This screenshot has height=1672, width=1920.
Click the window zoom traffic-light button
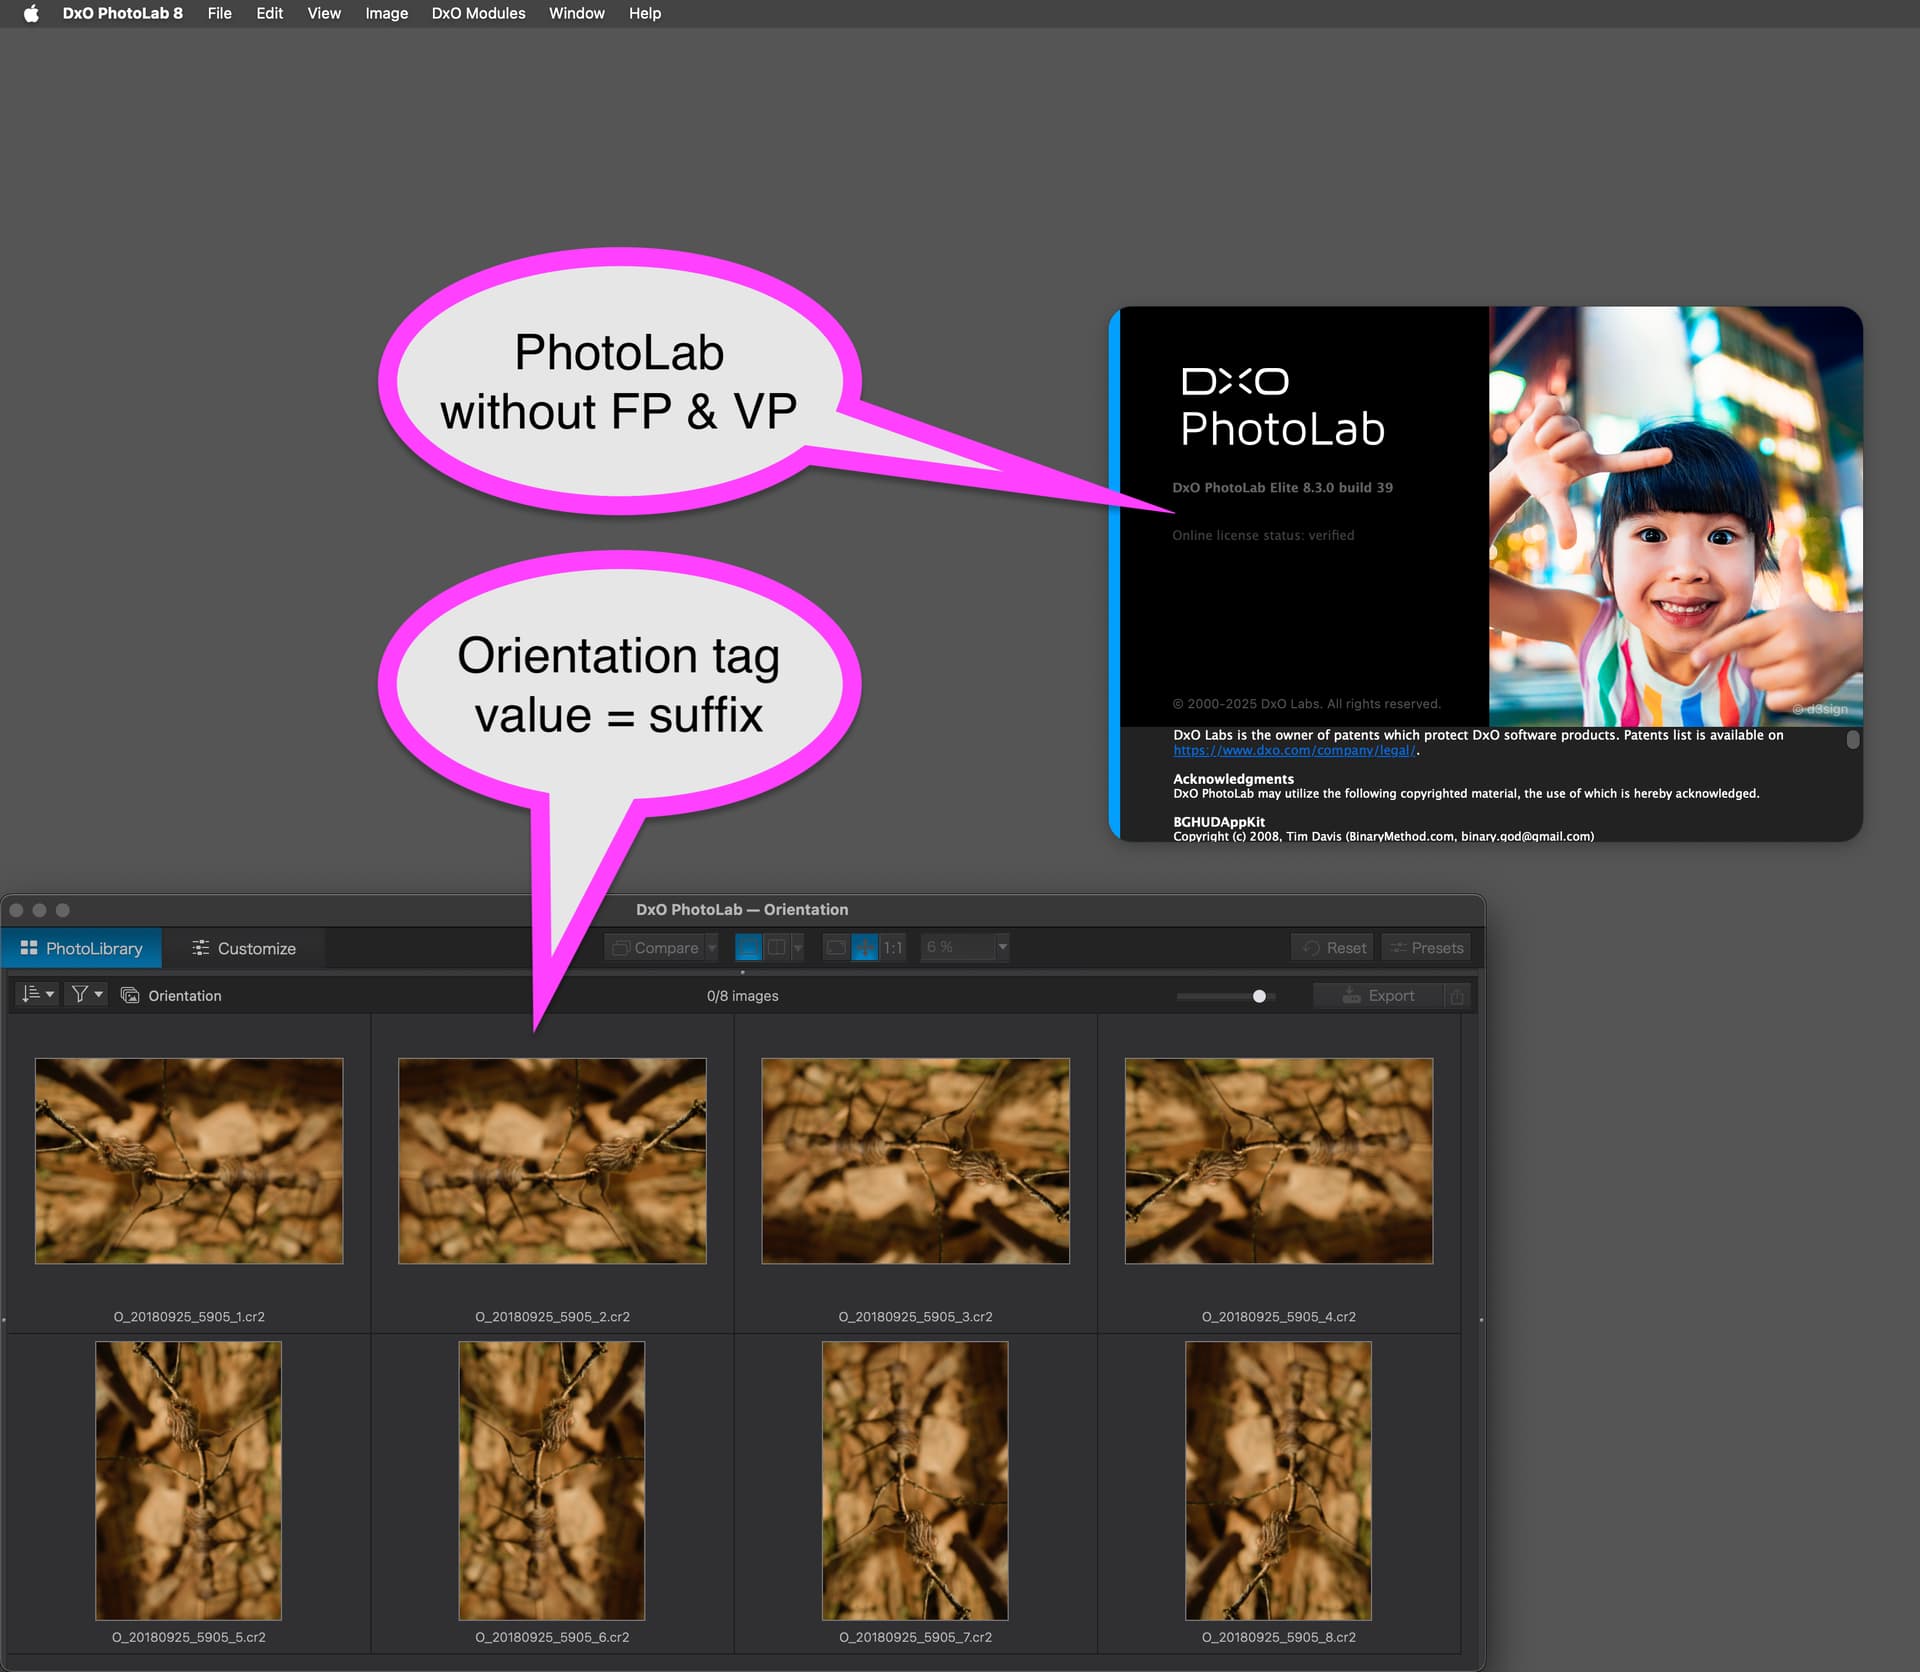coord(62,910)
